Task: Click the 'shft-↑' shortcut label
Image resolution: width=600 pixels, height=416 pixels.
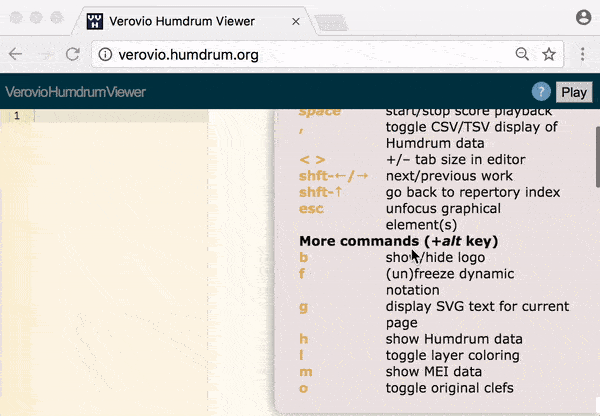Action: click(321, 192)
